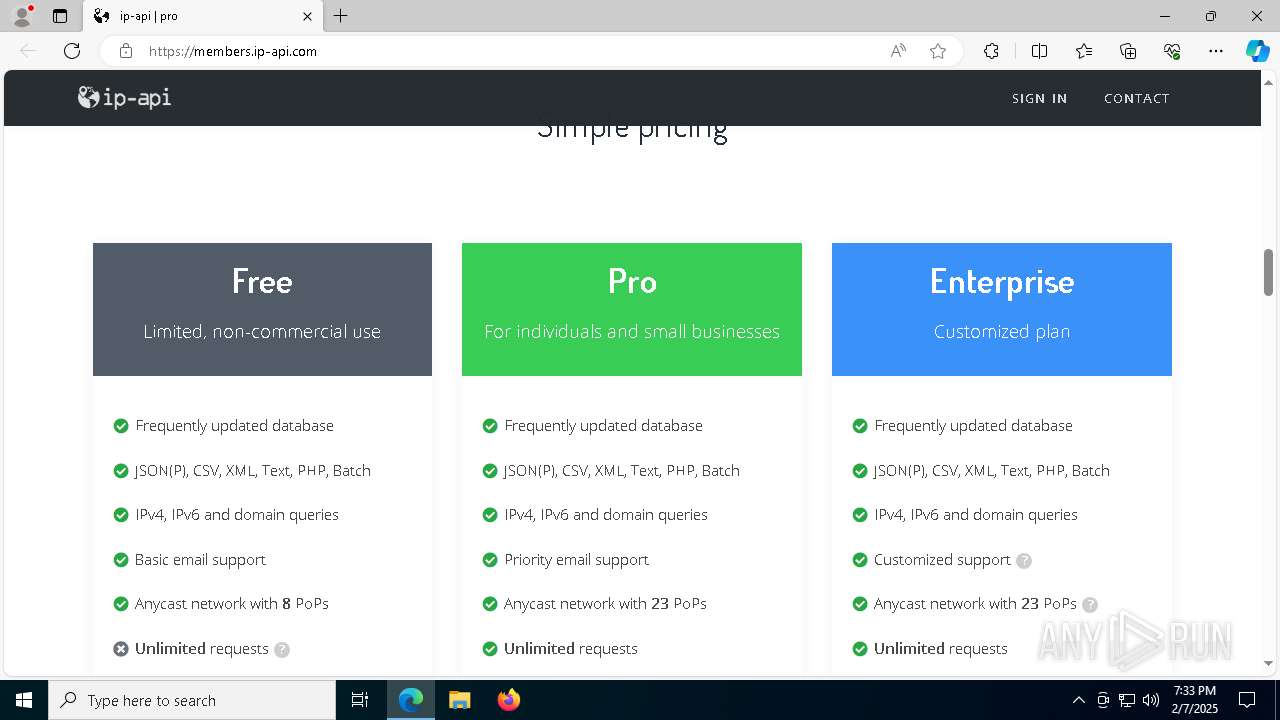Select Pro 'Unlimited requests' text
This screenshot has width=1280, height=720.
coord(571,649)
